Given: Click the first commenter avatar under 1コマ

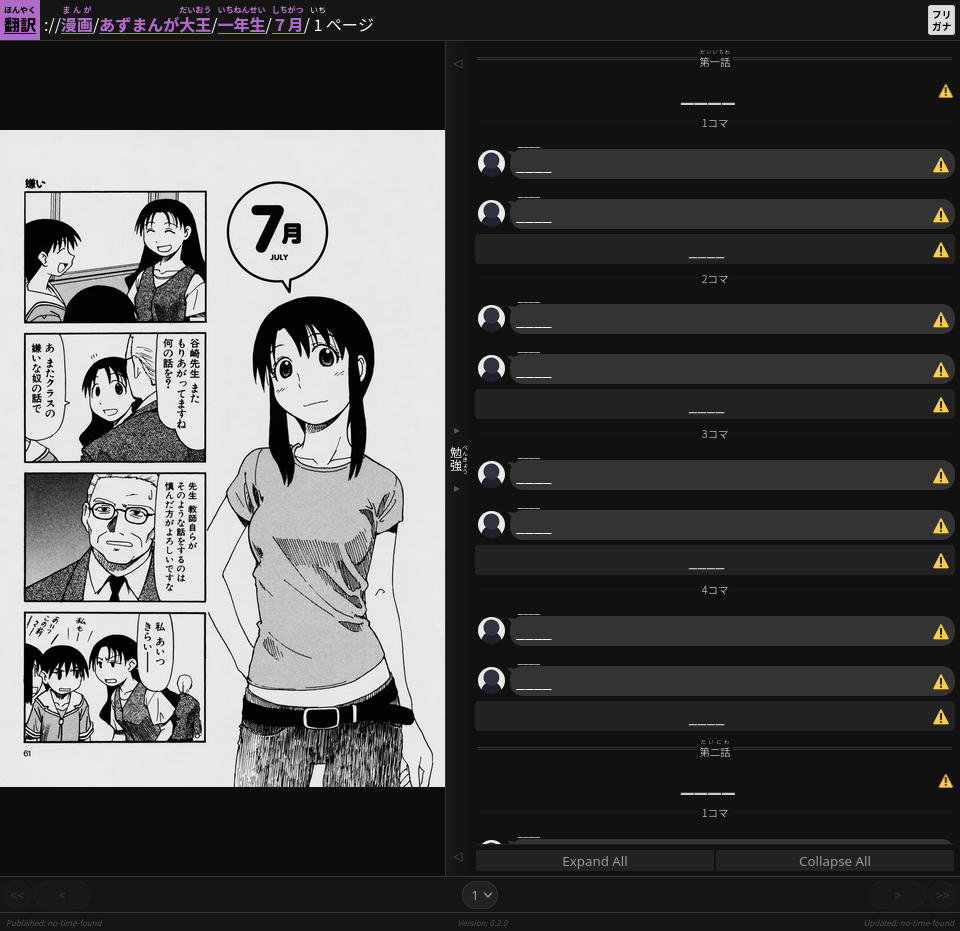Looking at the screenshot, I should [x=491, y=163].
